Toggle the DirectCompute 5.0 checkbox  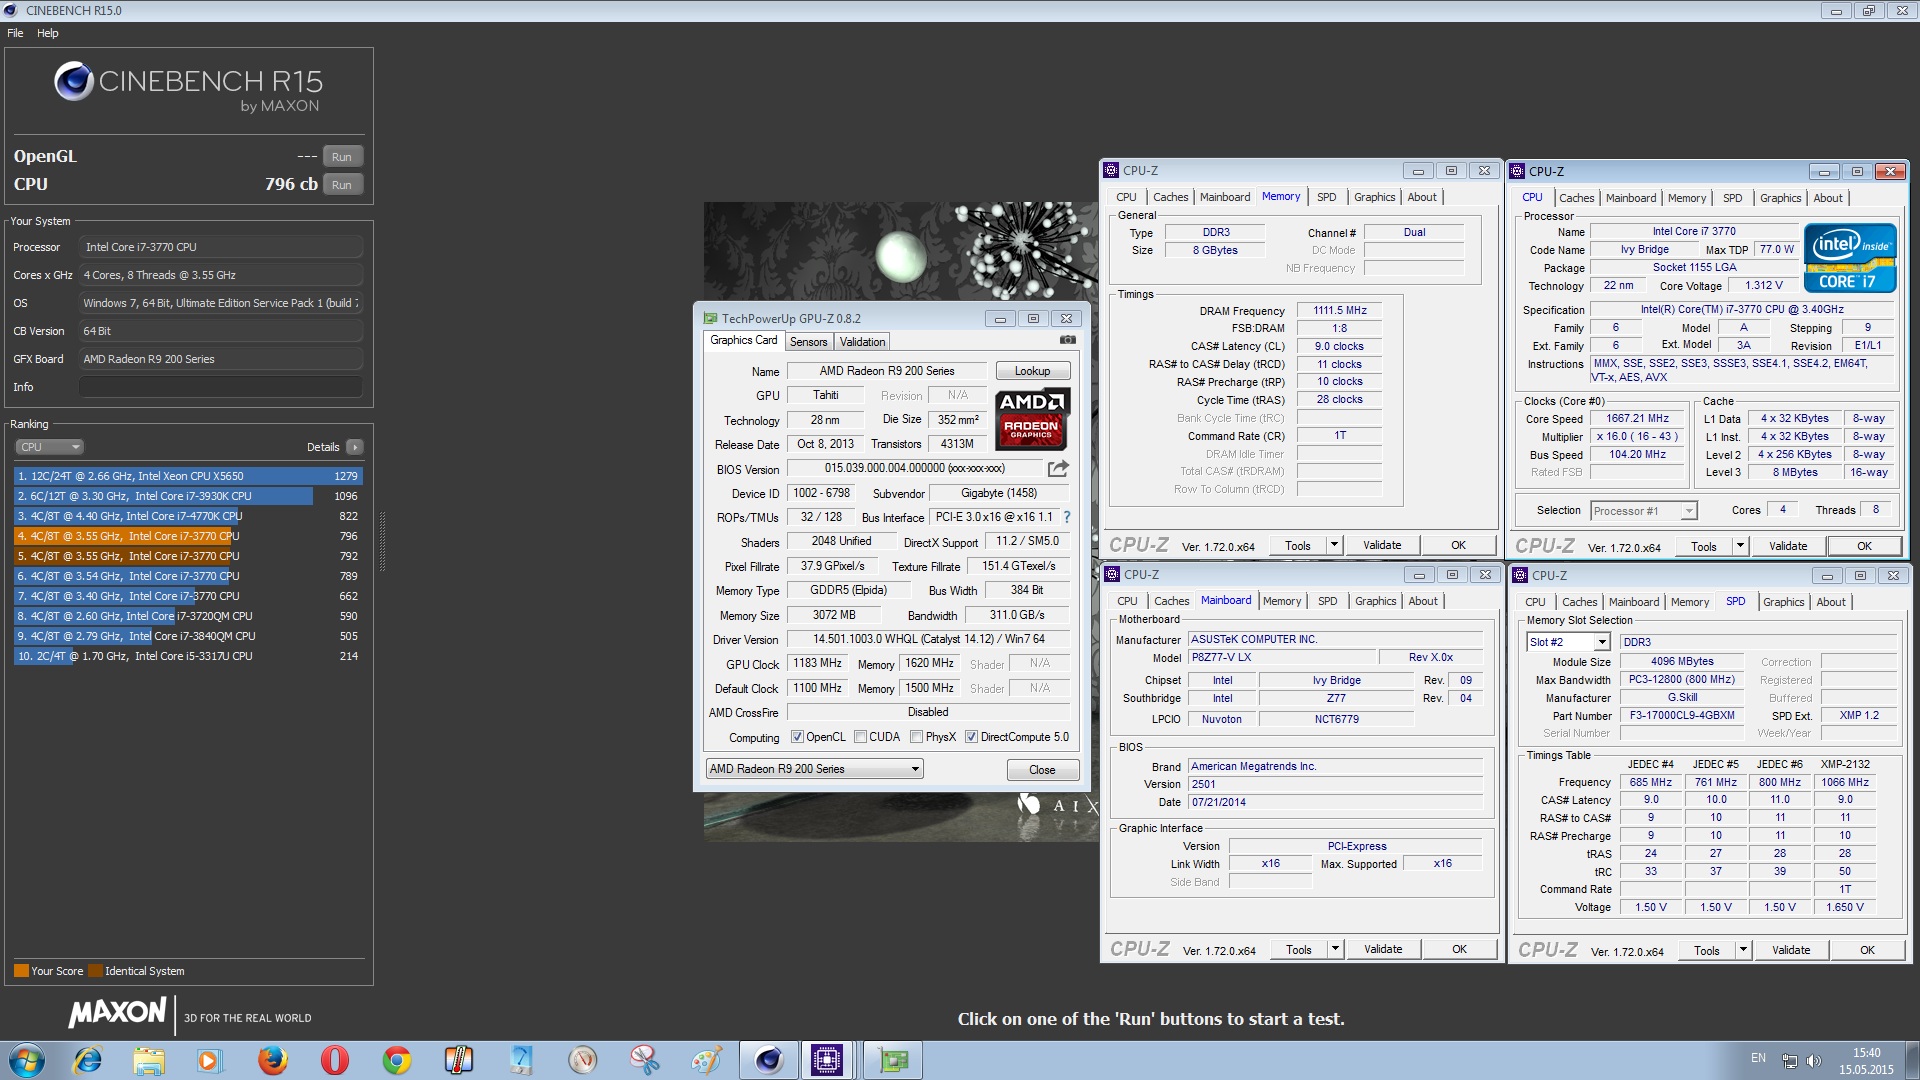point(971,737)
